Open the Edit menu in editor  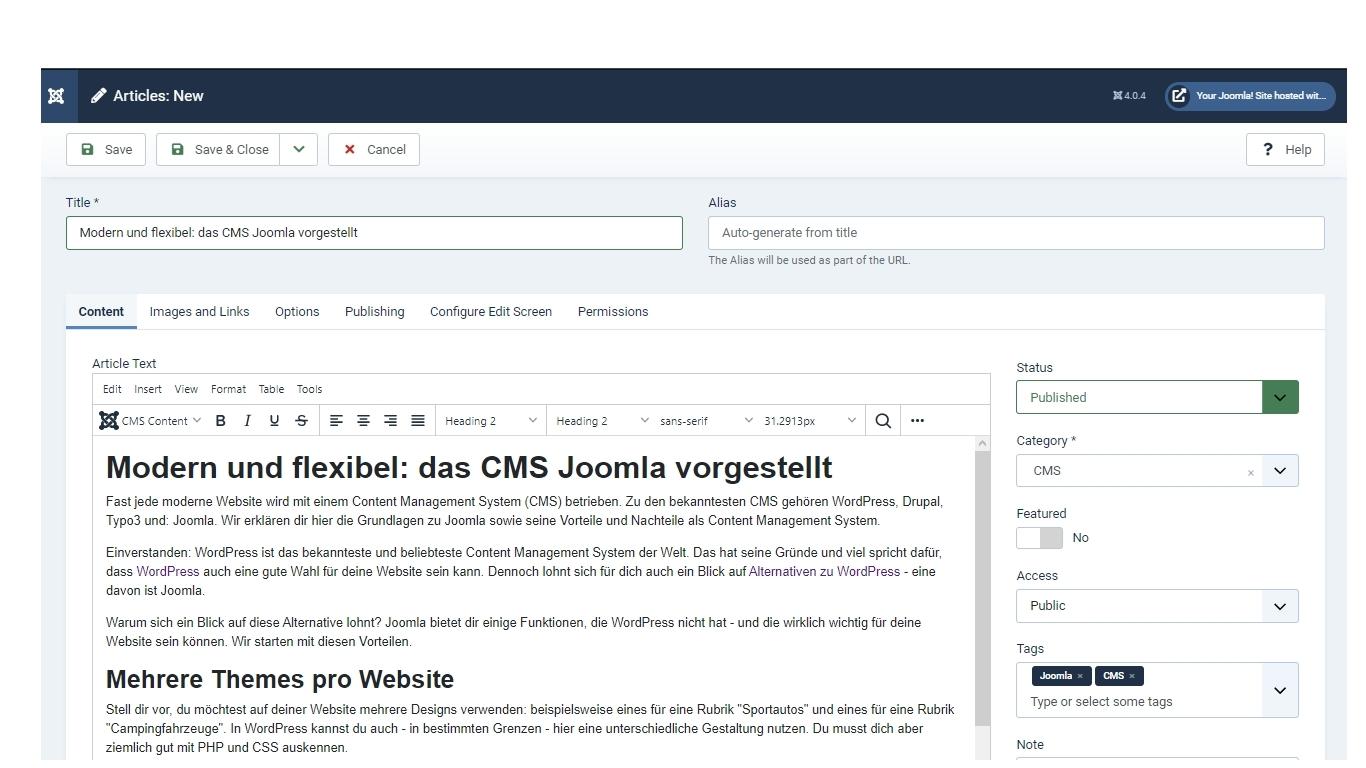(112, 389)
